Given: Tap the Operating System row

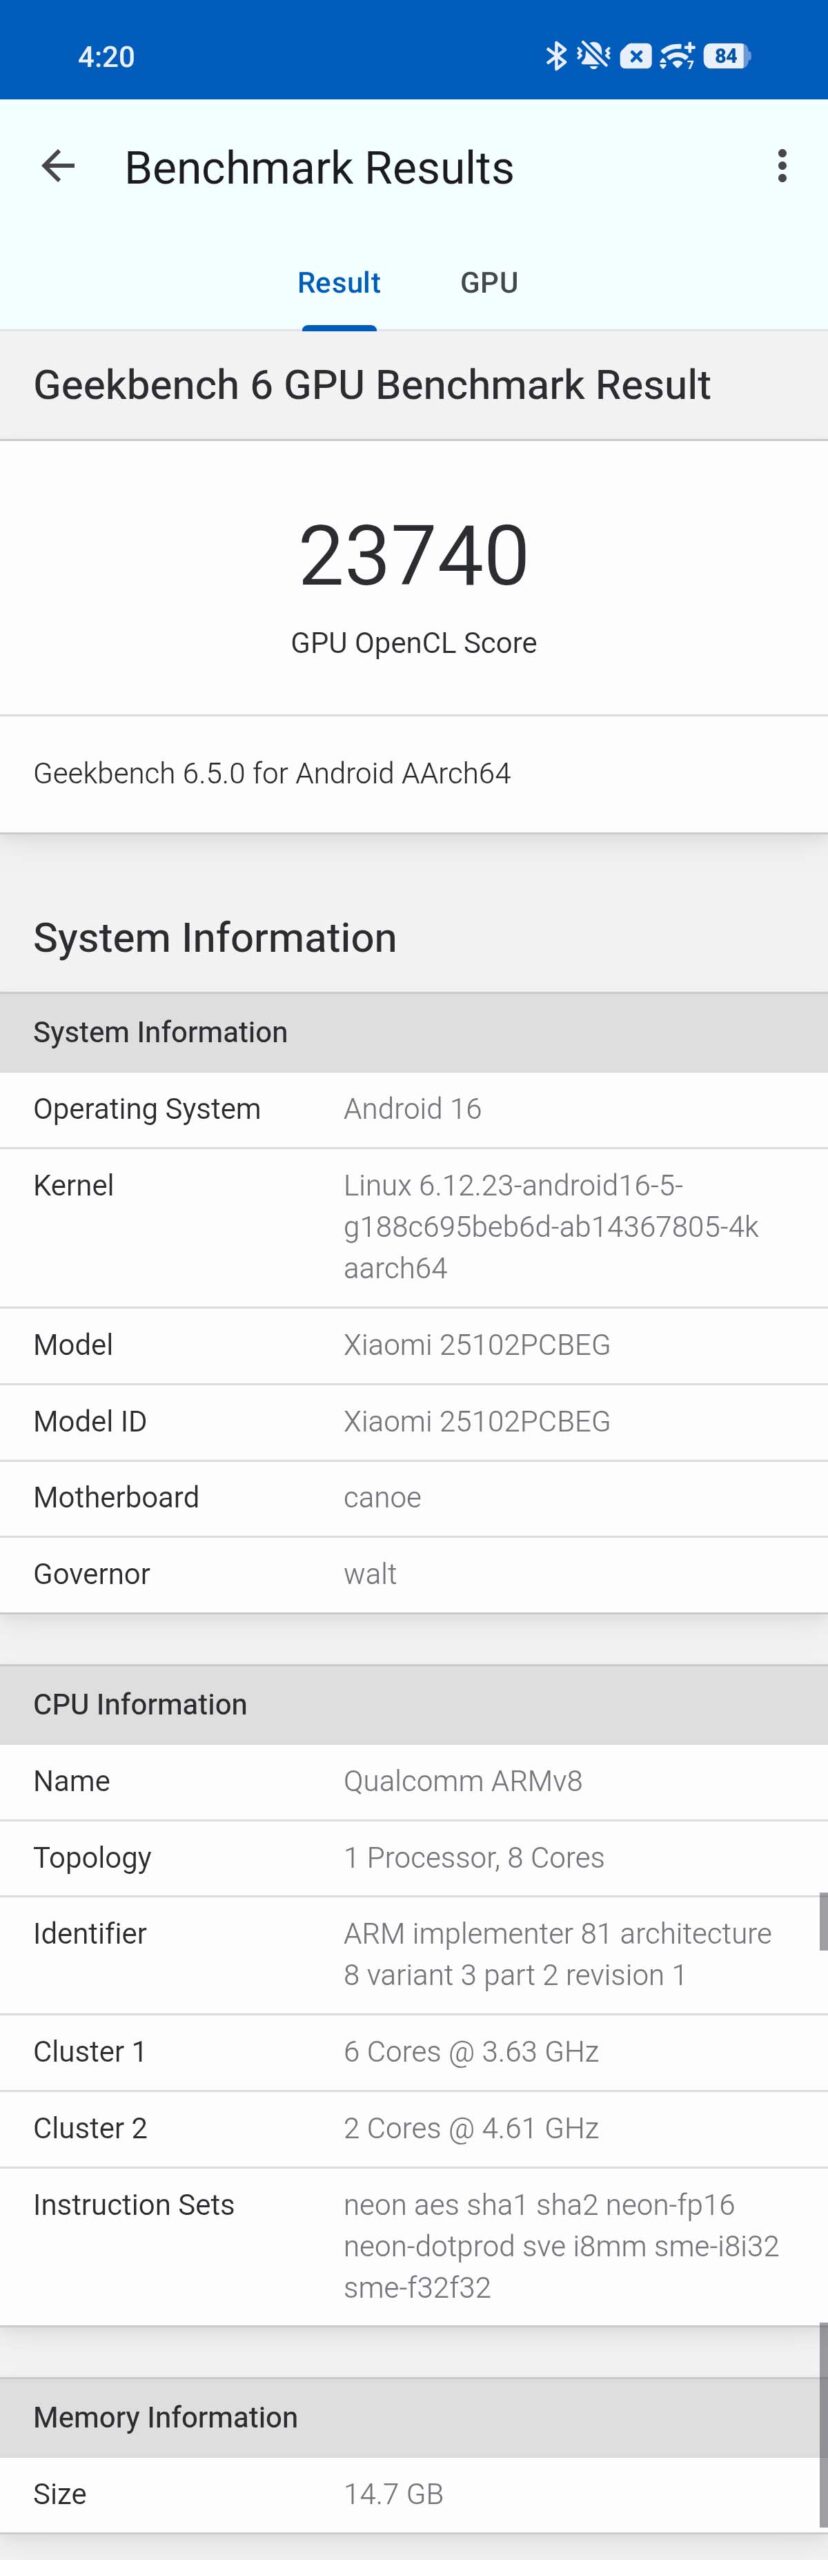Looking at the screenshot, I should [x=413, y=1109].
